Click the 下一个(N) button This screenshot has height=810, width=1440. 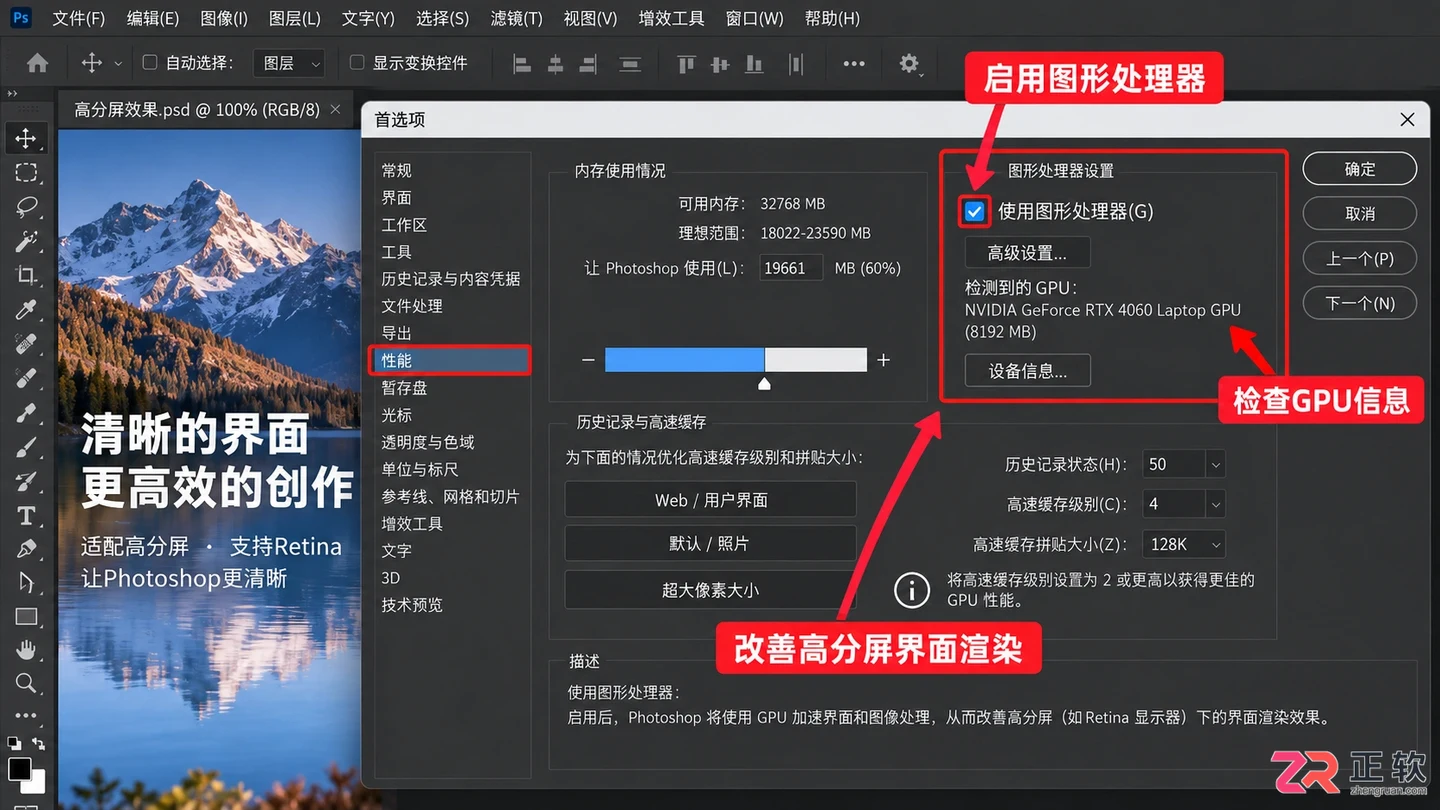click(x=1360, y=303)
